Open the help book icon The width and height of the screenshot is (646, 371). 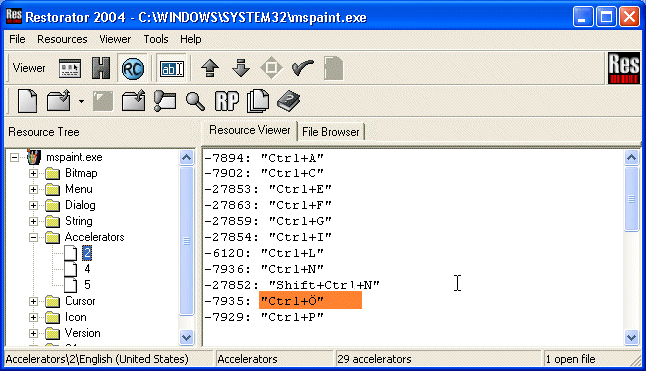click(288, 101)
